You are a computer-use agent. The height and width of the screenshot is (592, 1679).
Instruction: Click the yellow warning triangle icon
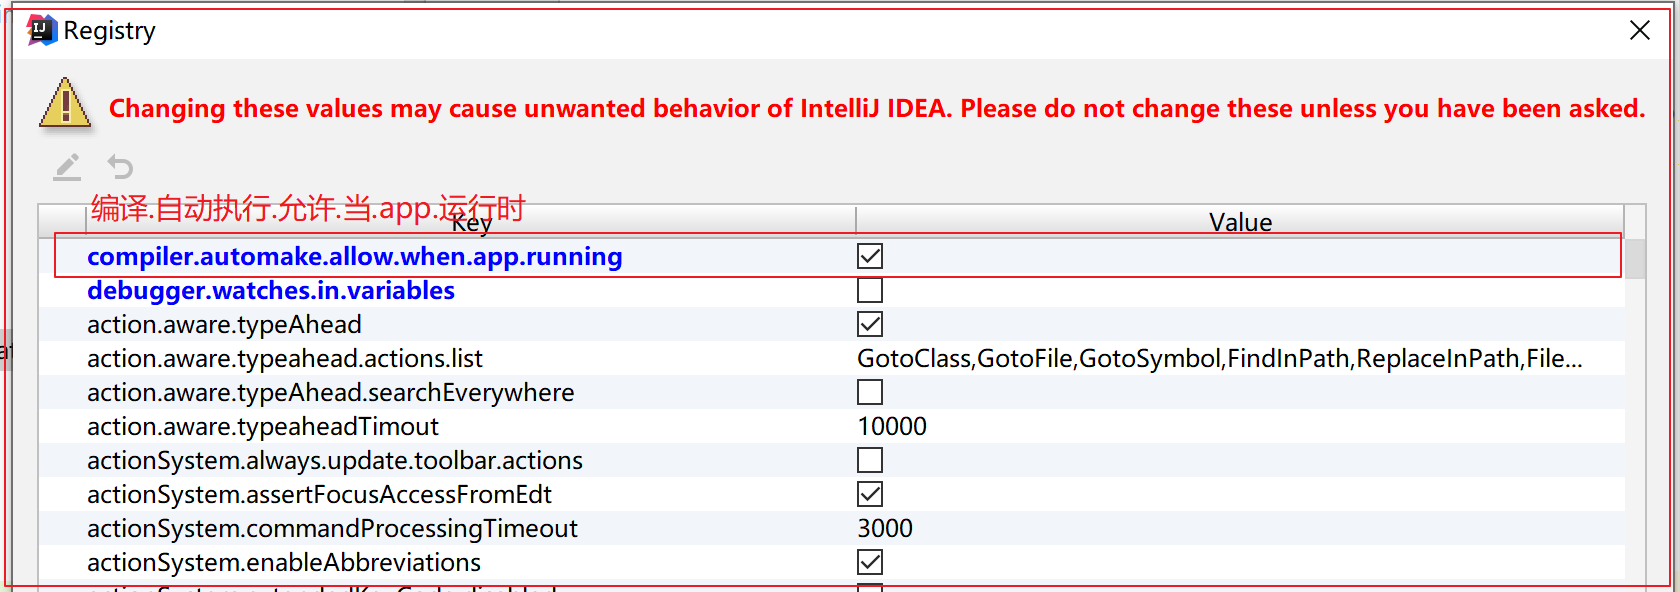point(65,104)
